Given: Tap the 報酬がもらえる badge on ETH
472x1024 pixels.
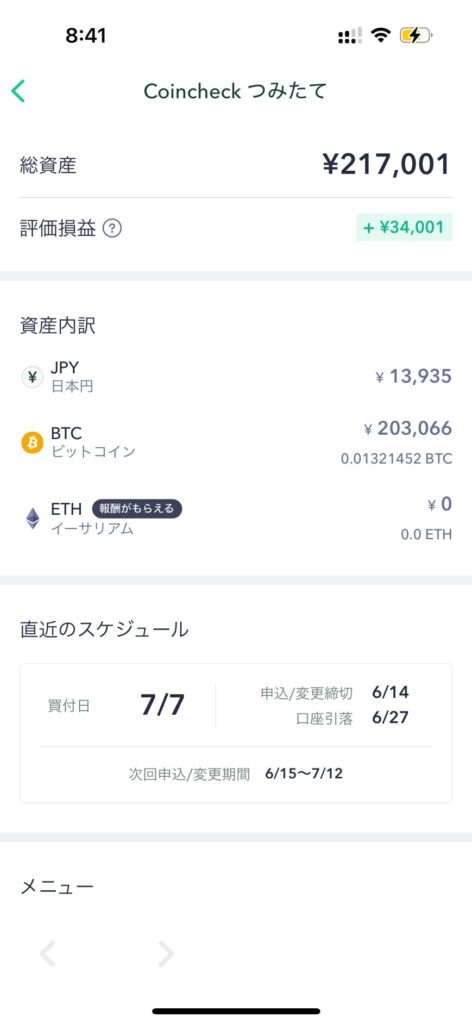Looking at the screenshot, I should [x=136, y=509].
